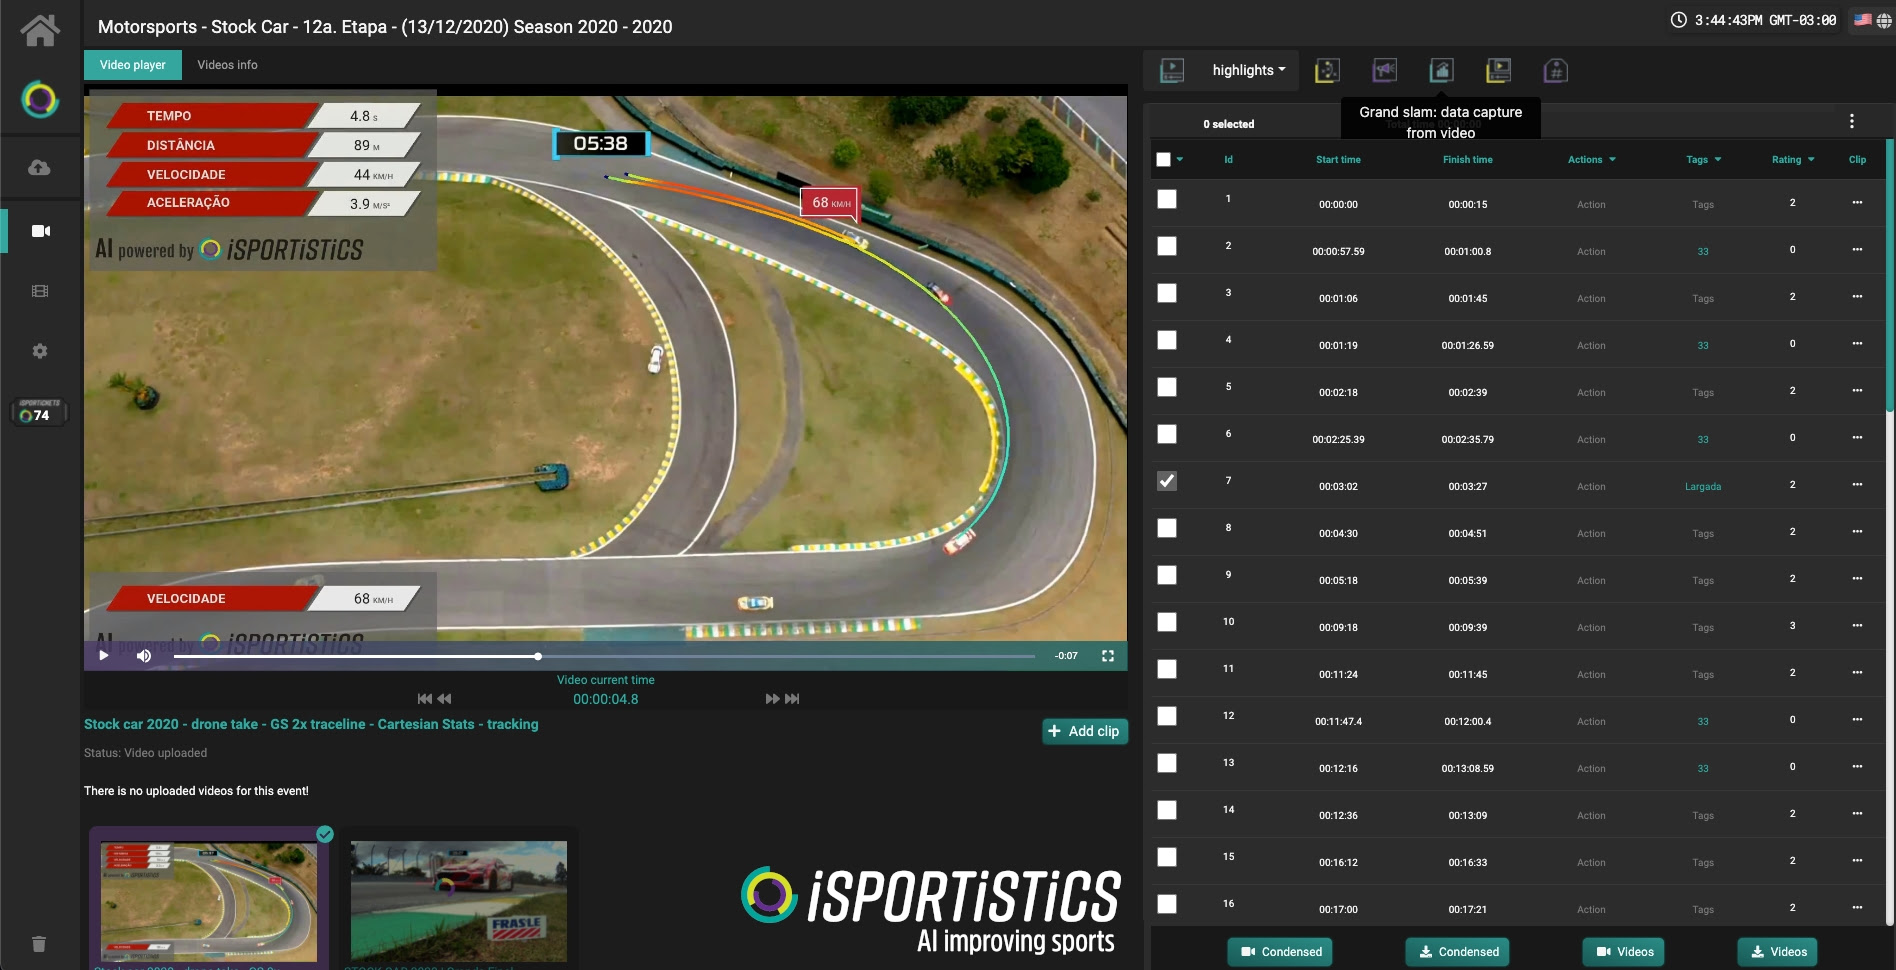Click the trash icon at sidebar bottom

click(x=39, y=944)
